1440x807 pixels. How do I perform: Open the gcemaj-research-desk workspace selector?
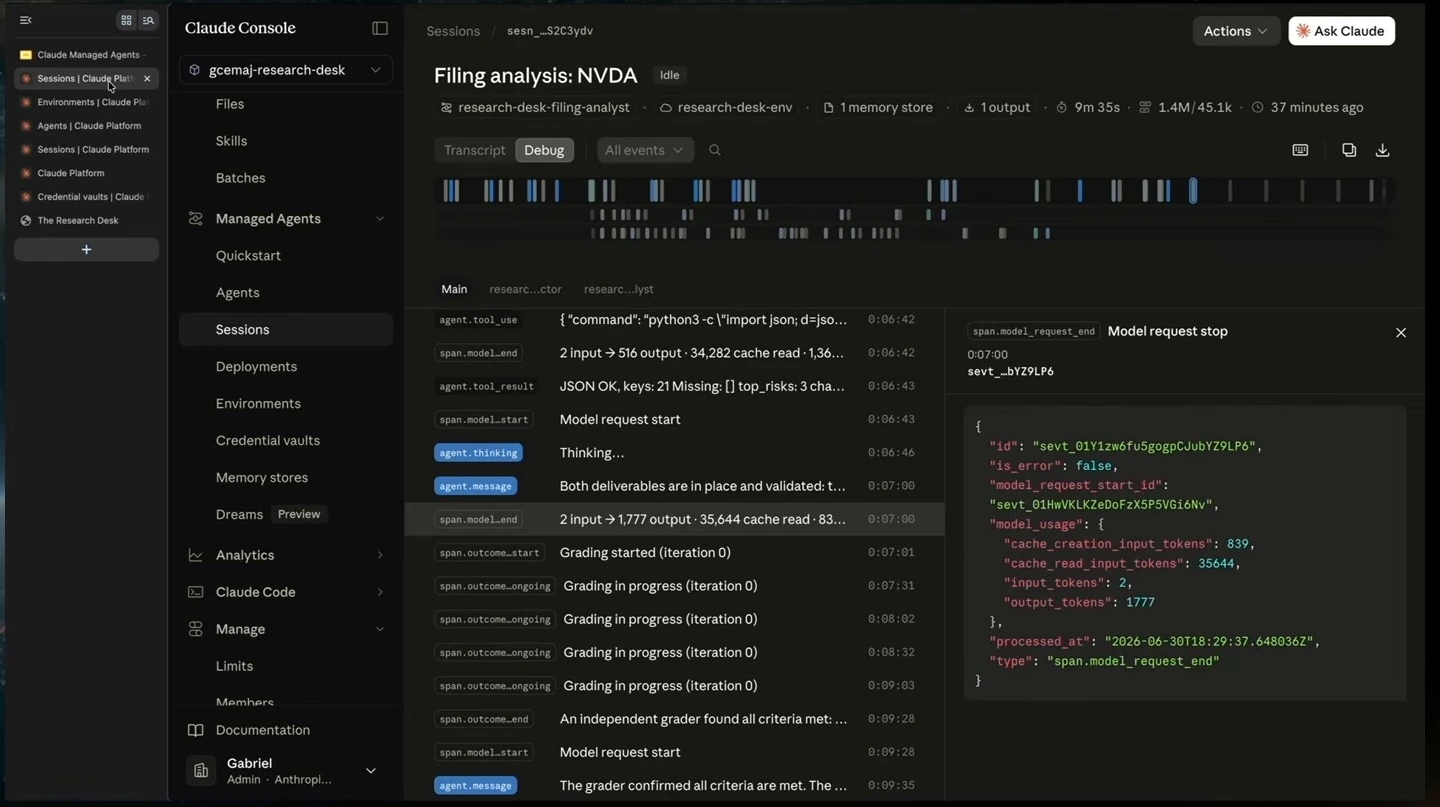click(x=286, y=70)
